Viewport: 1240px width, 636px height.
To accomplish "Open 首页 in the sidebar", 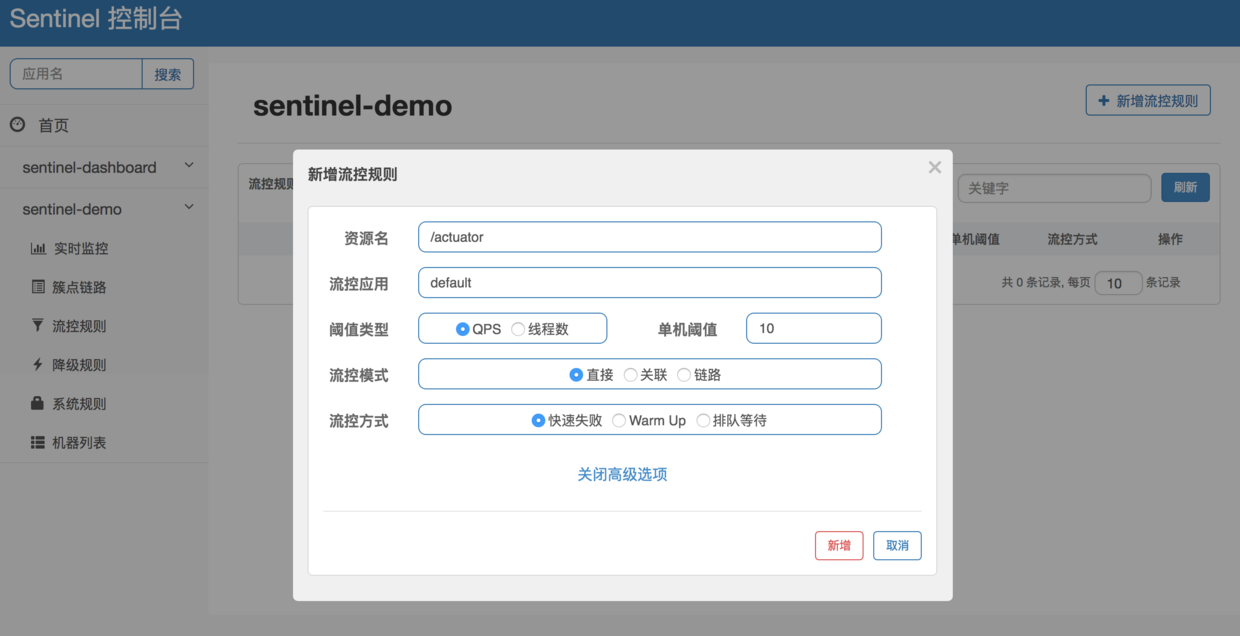I will pos(53,126).
